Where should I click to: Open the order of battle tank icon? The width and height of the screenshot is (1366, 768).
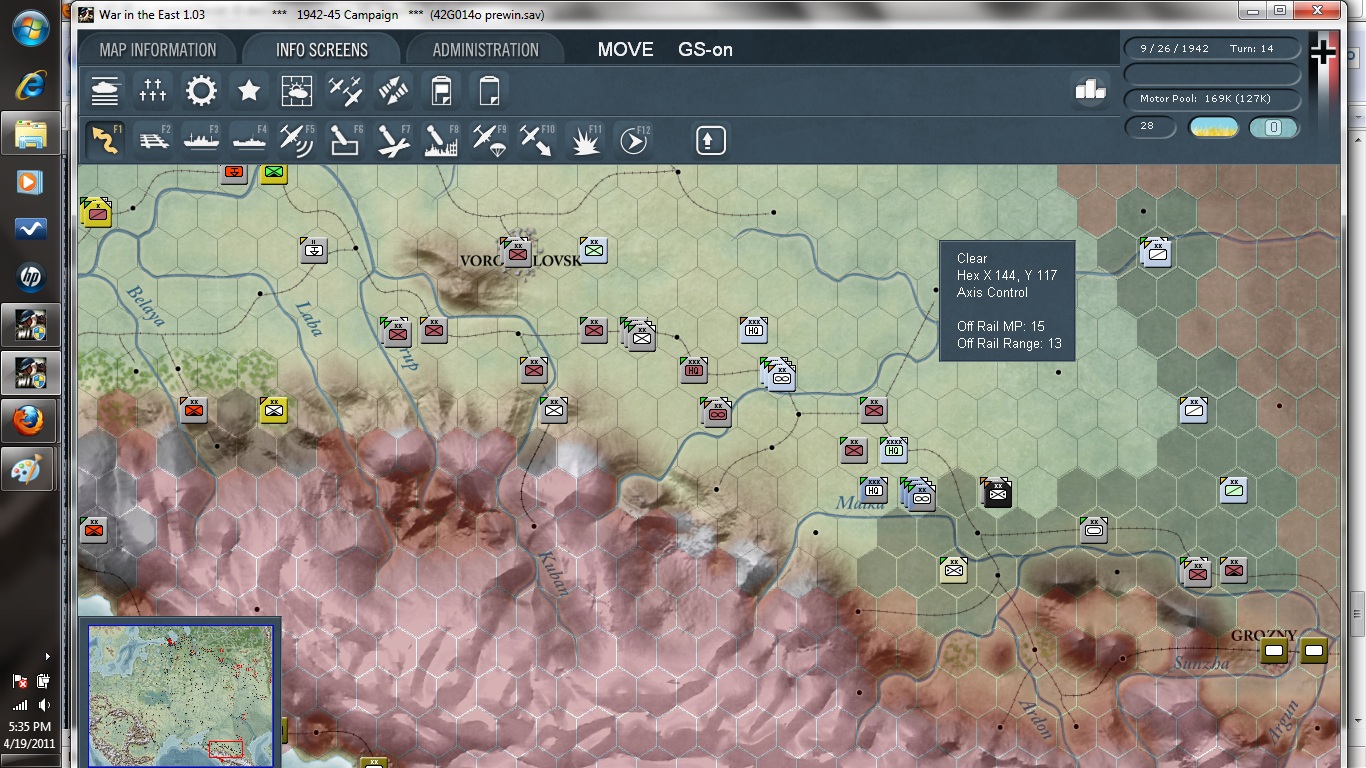[x=105, y=91]
